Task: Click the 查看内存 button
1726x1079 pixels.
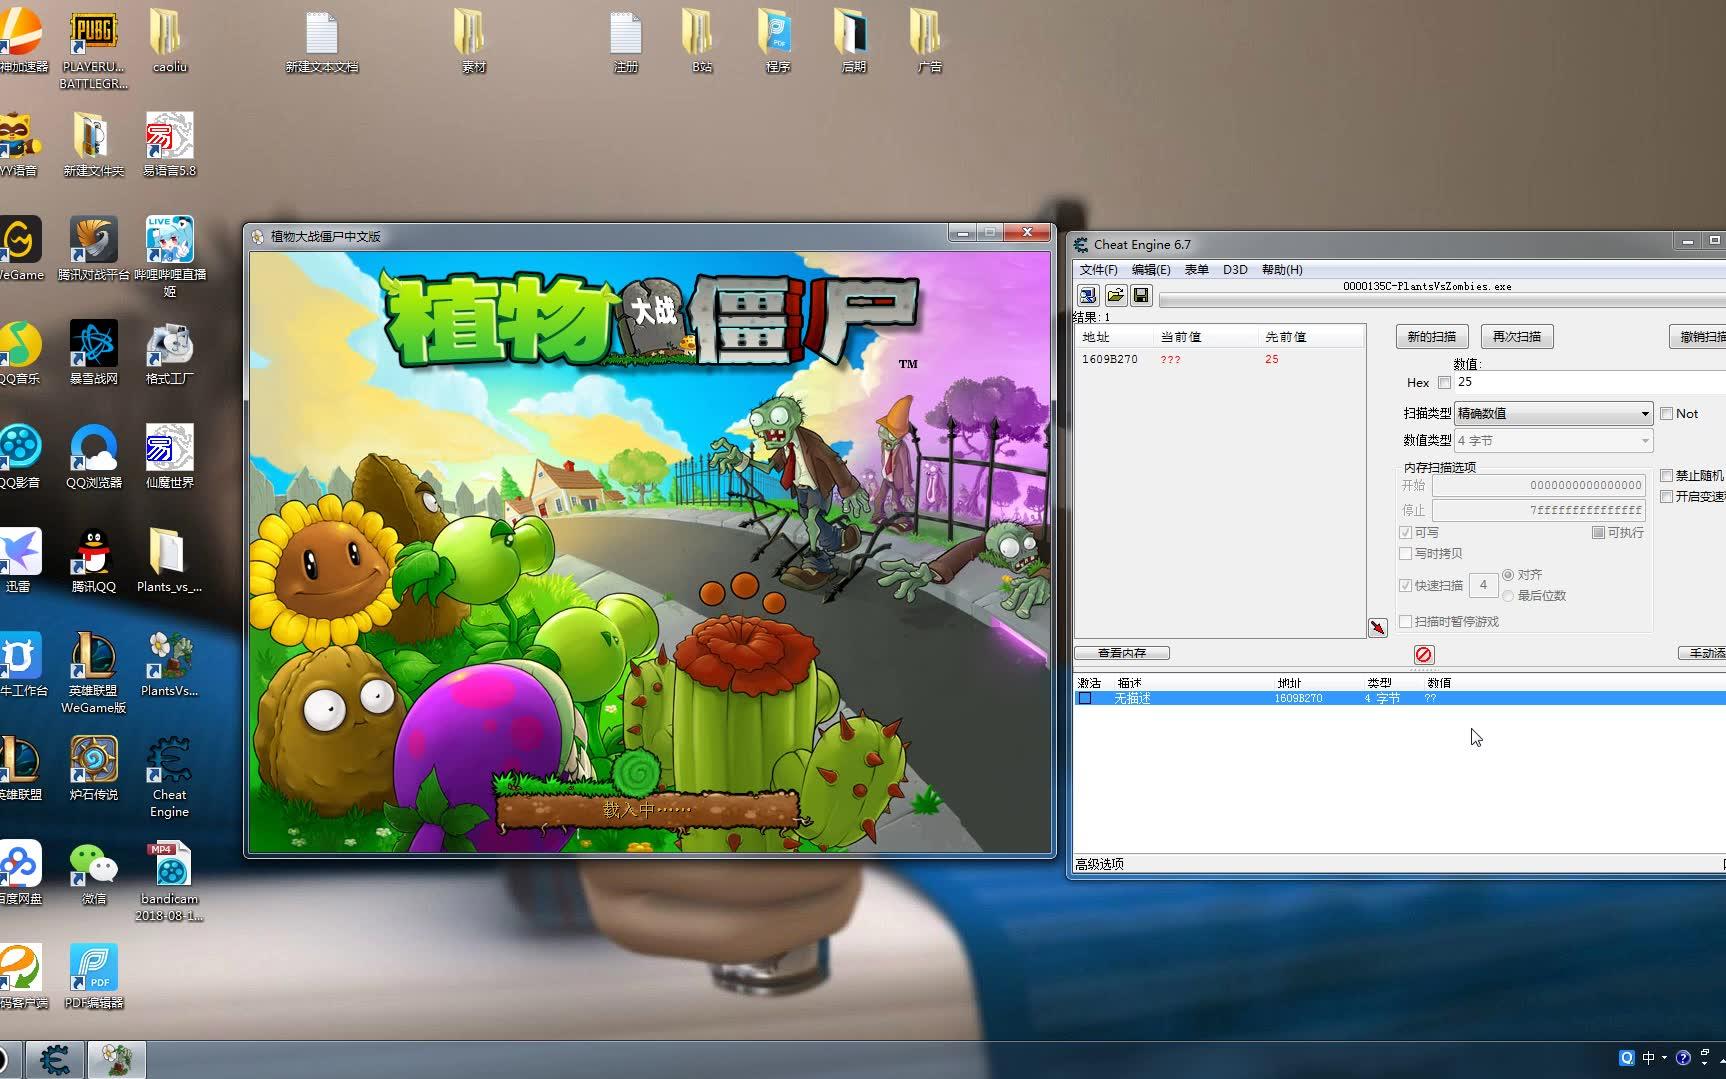Action: pyautogui.click(x=1122, y=653)
